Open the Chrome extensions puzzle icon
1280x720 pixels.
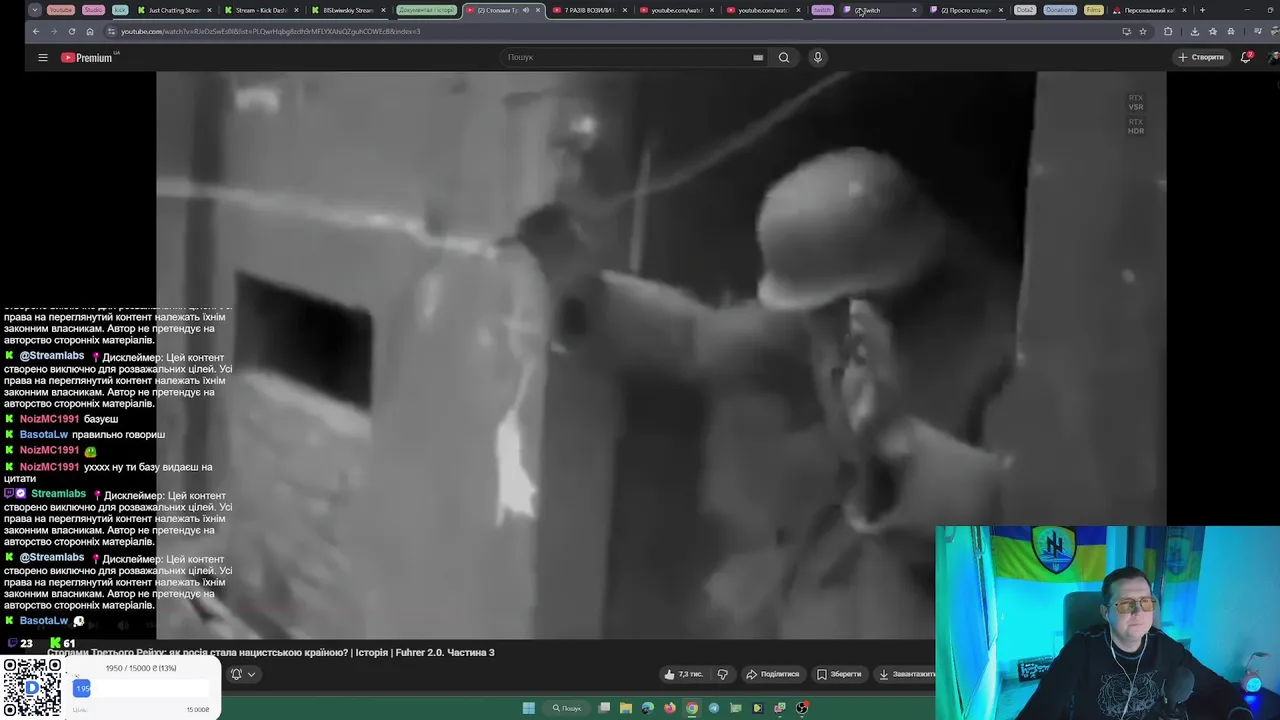(1168, 31)
